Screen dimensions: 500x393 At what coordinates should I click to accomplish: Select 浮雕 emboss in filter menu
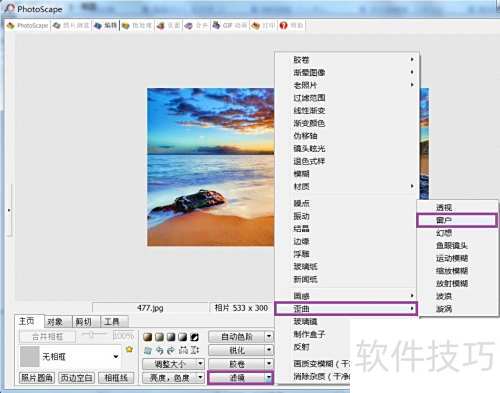(346, 254)
